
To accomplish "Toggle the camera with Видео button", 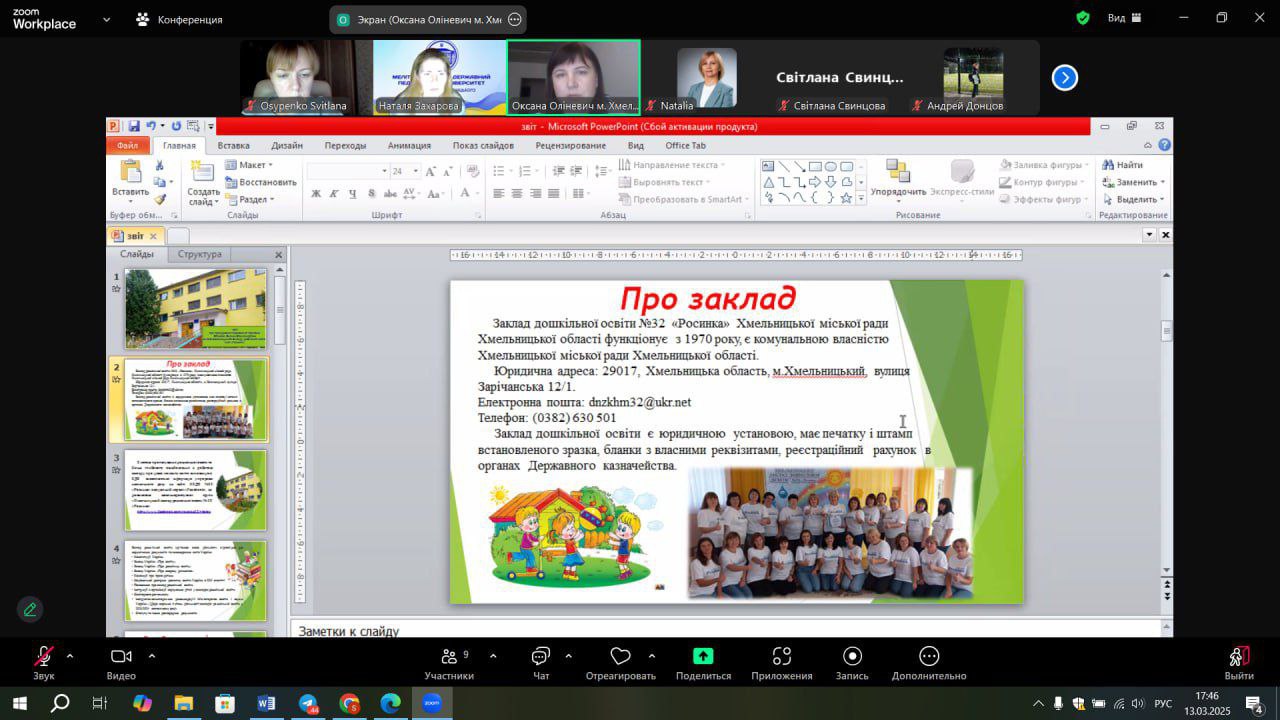I will (121, 657).
